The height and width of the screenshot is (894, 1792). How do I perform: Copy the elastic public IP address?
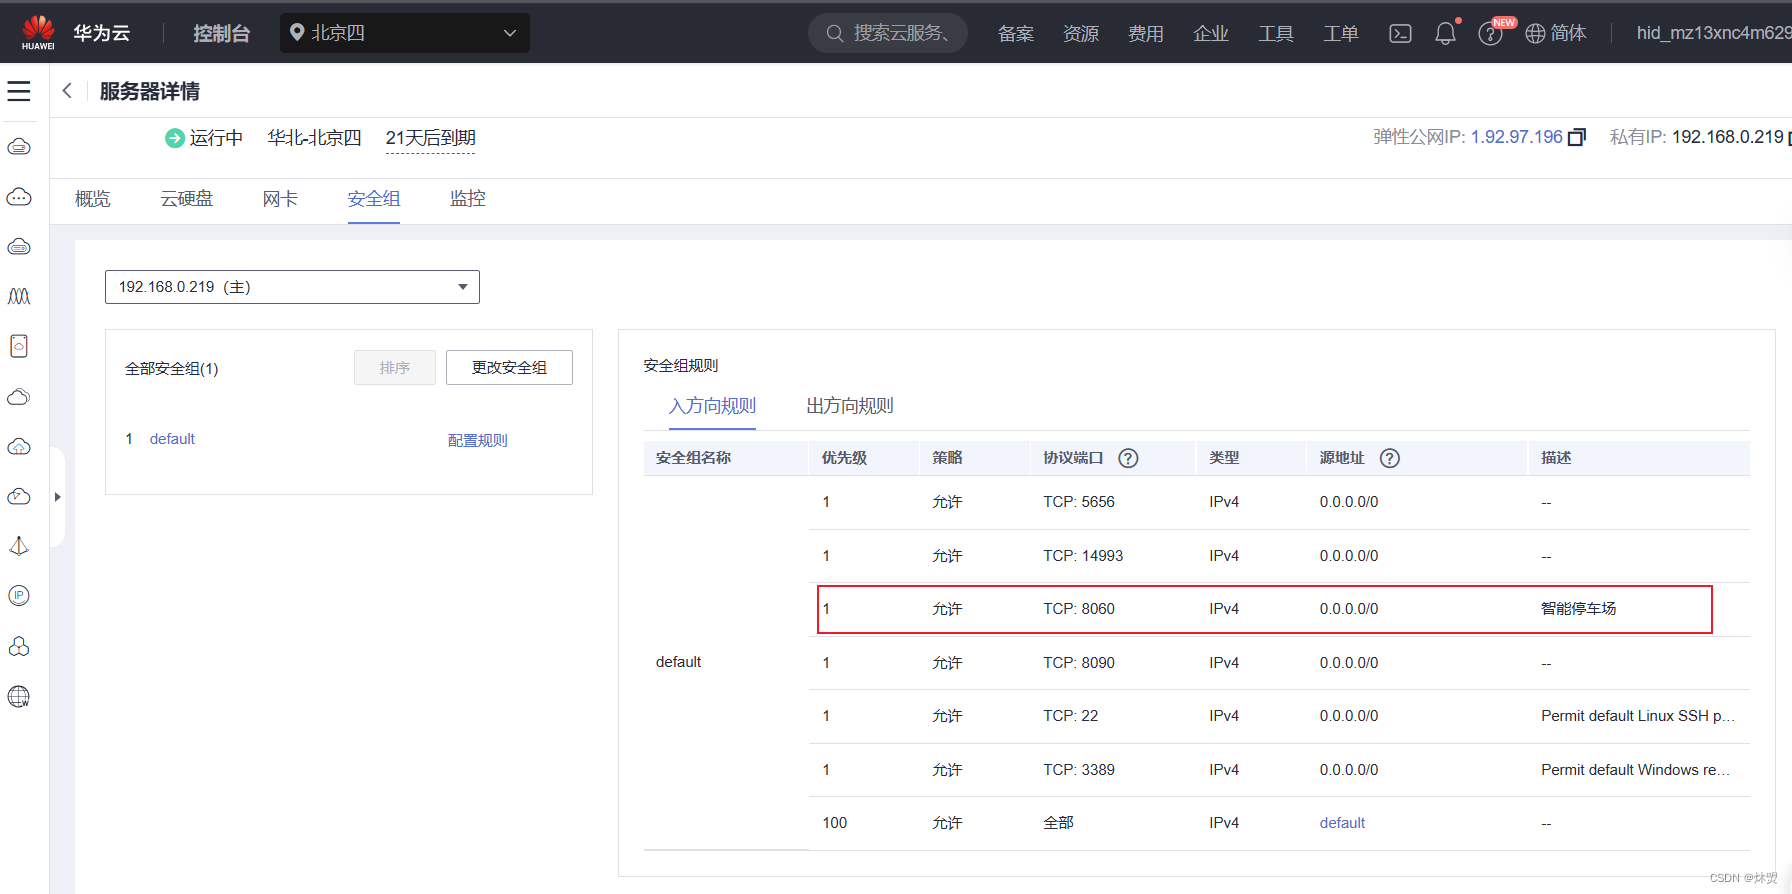[x=1577, y=137]
